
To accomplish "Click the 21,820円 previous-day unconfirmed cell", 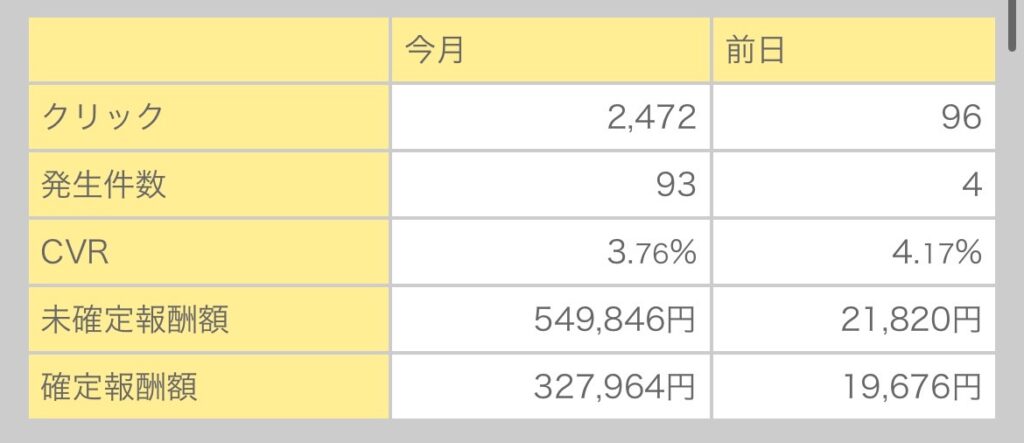I will pyautogui.click(x=854, y=320).
